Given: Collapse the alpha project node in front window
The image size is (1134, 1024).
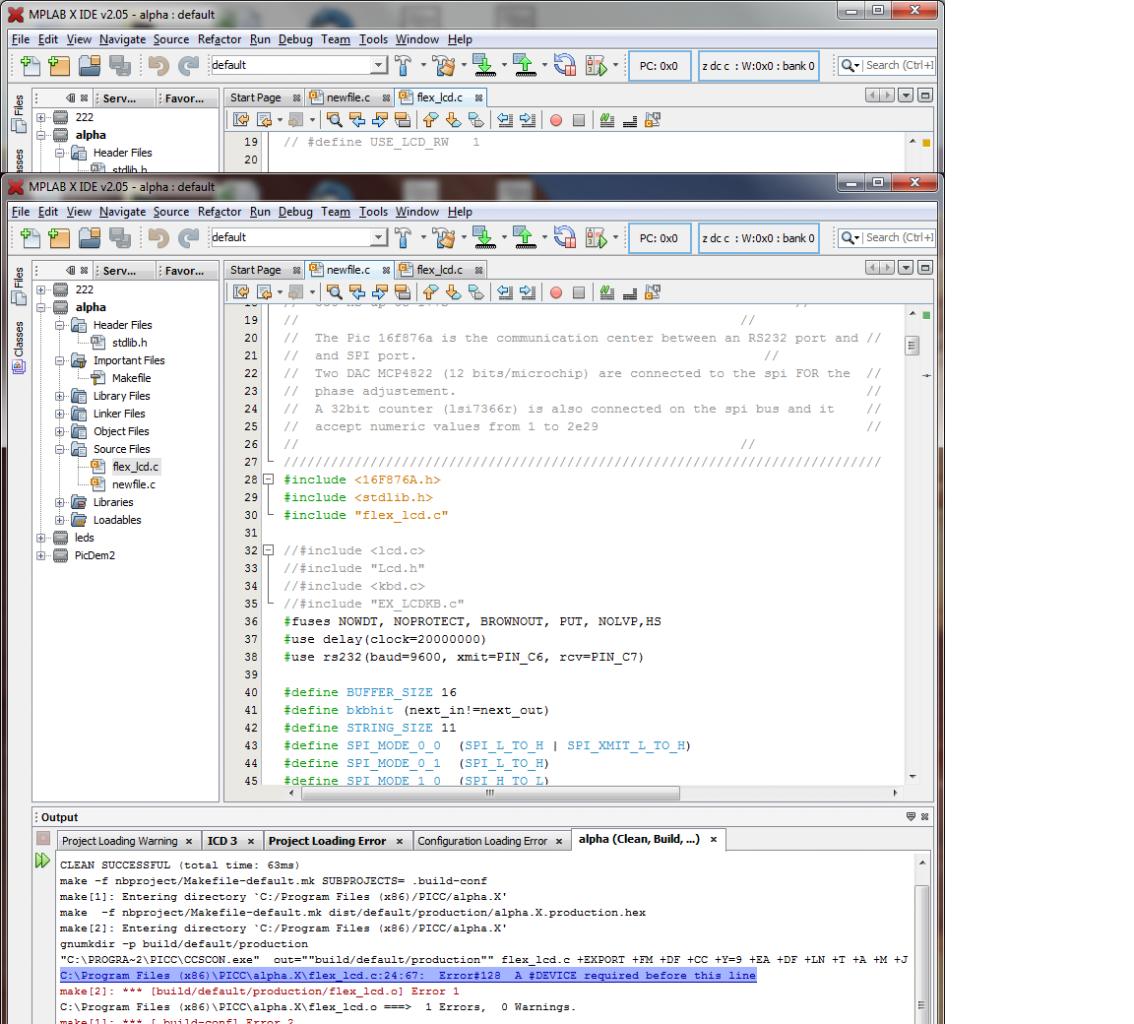Looking at the screenshot, I should pos(41,307).
